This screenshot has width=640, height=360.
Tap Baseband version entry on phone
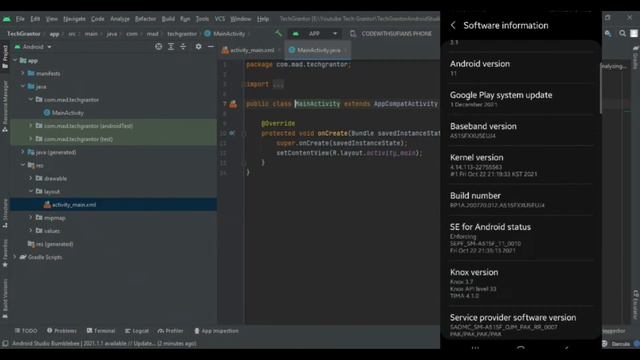click(x=521, y=131)
